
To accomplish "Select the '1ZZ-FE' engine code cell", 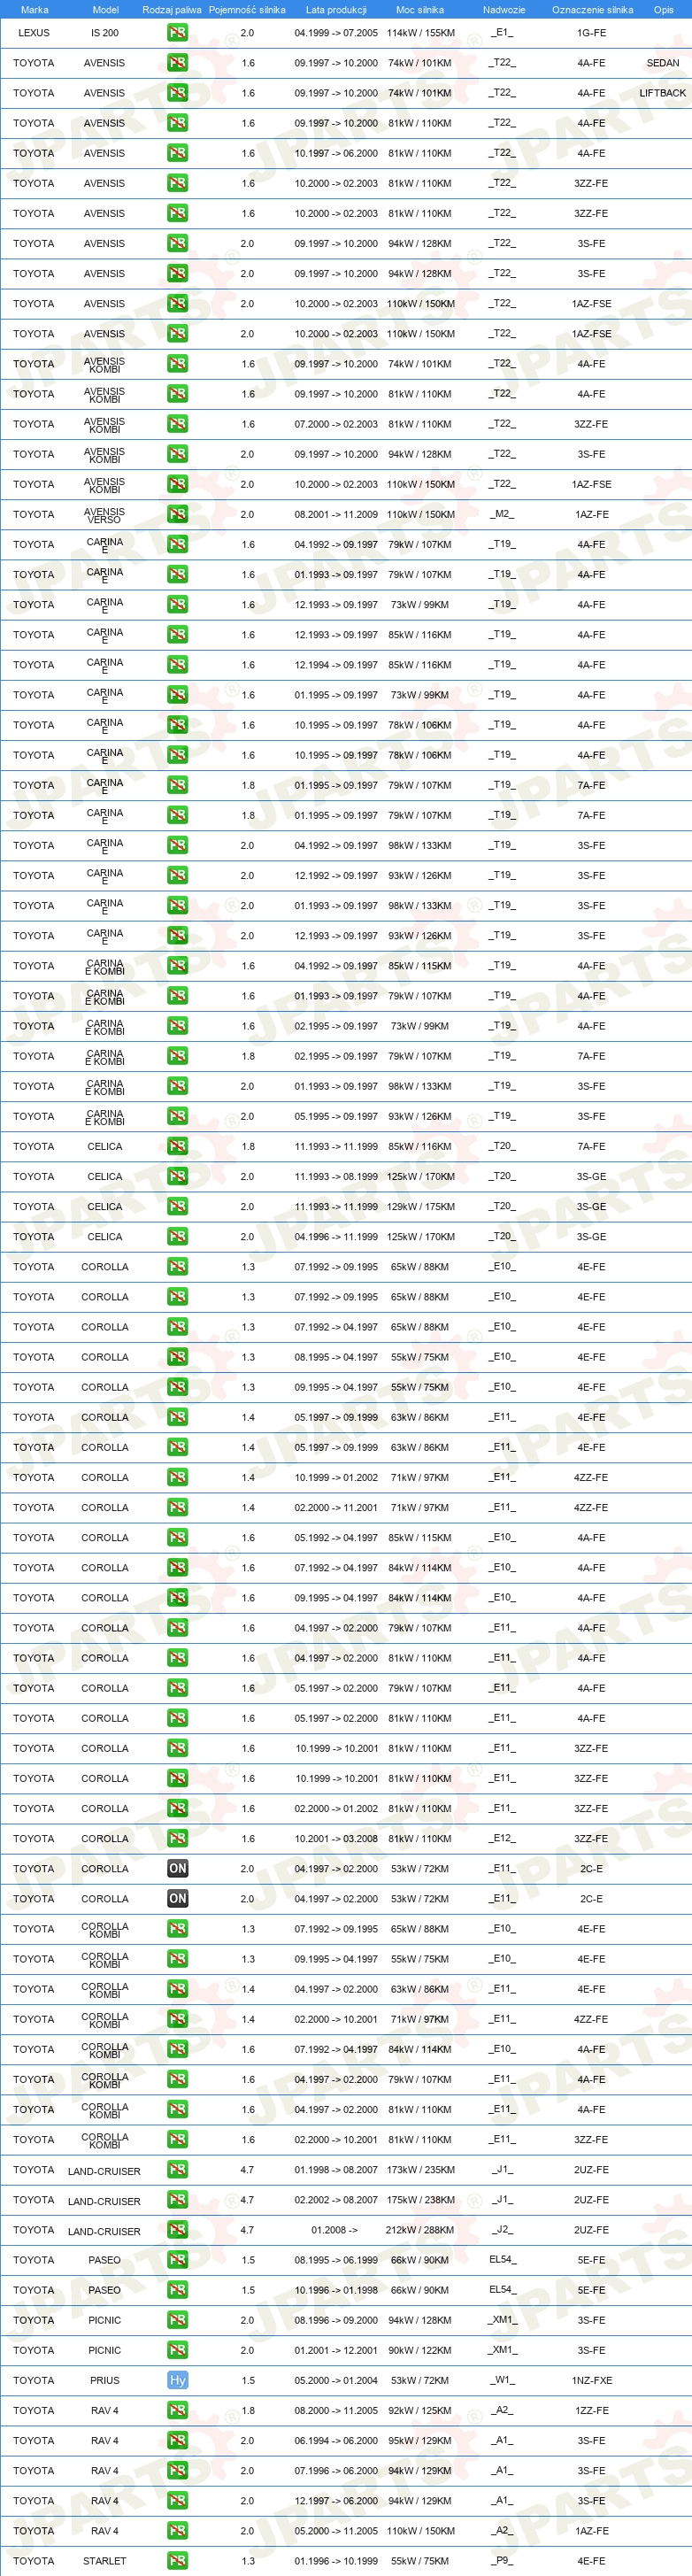I will point(591,2411).
